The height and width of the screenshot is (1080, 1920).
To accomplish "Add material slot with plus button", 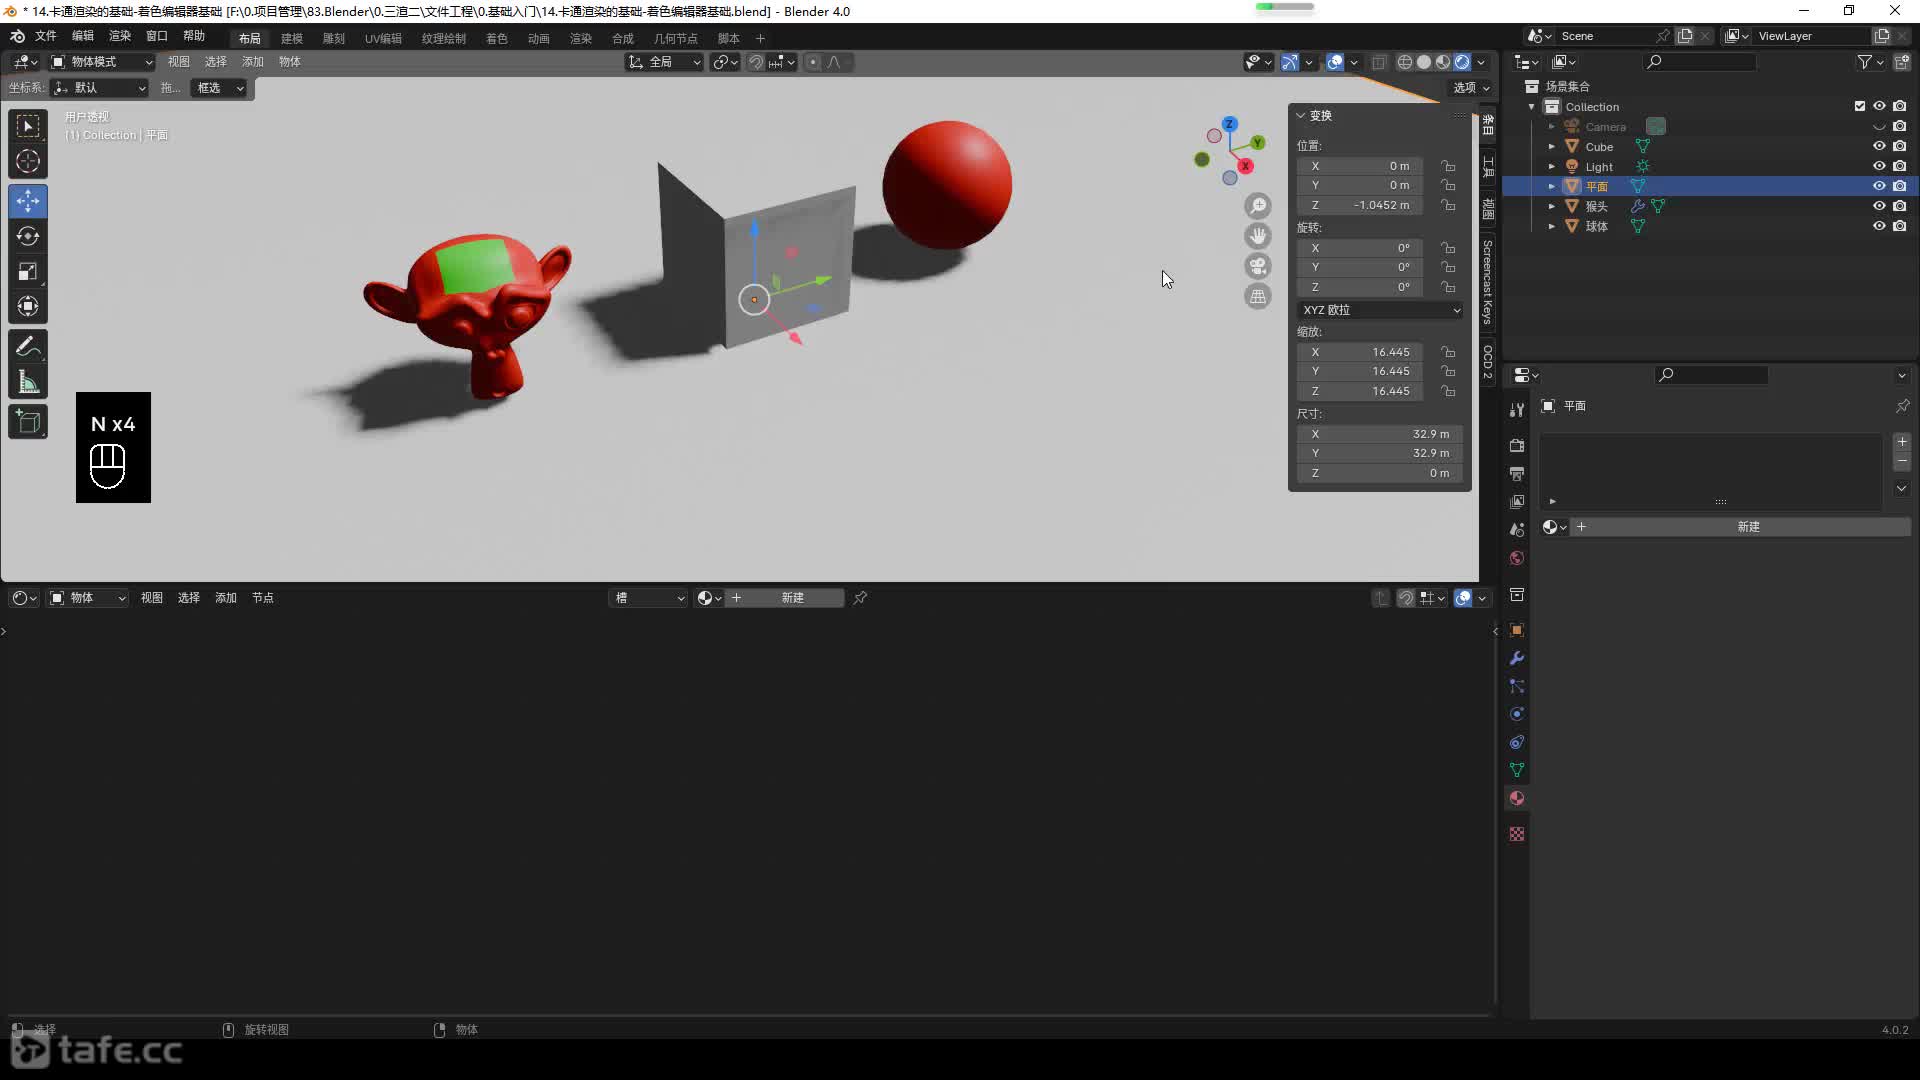I will pos(1902,442).
